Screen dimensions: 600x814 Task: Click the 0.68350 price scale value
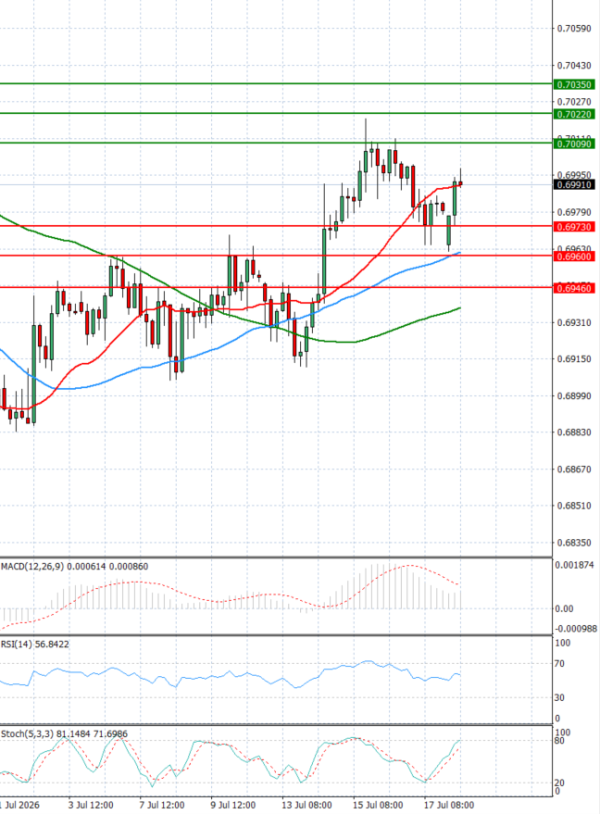pos(574,543)
